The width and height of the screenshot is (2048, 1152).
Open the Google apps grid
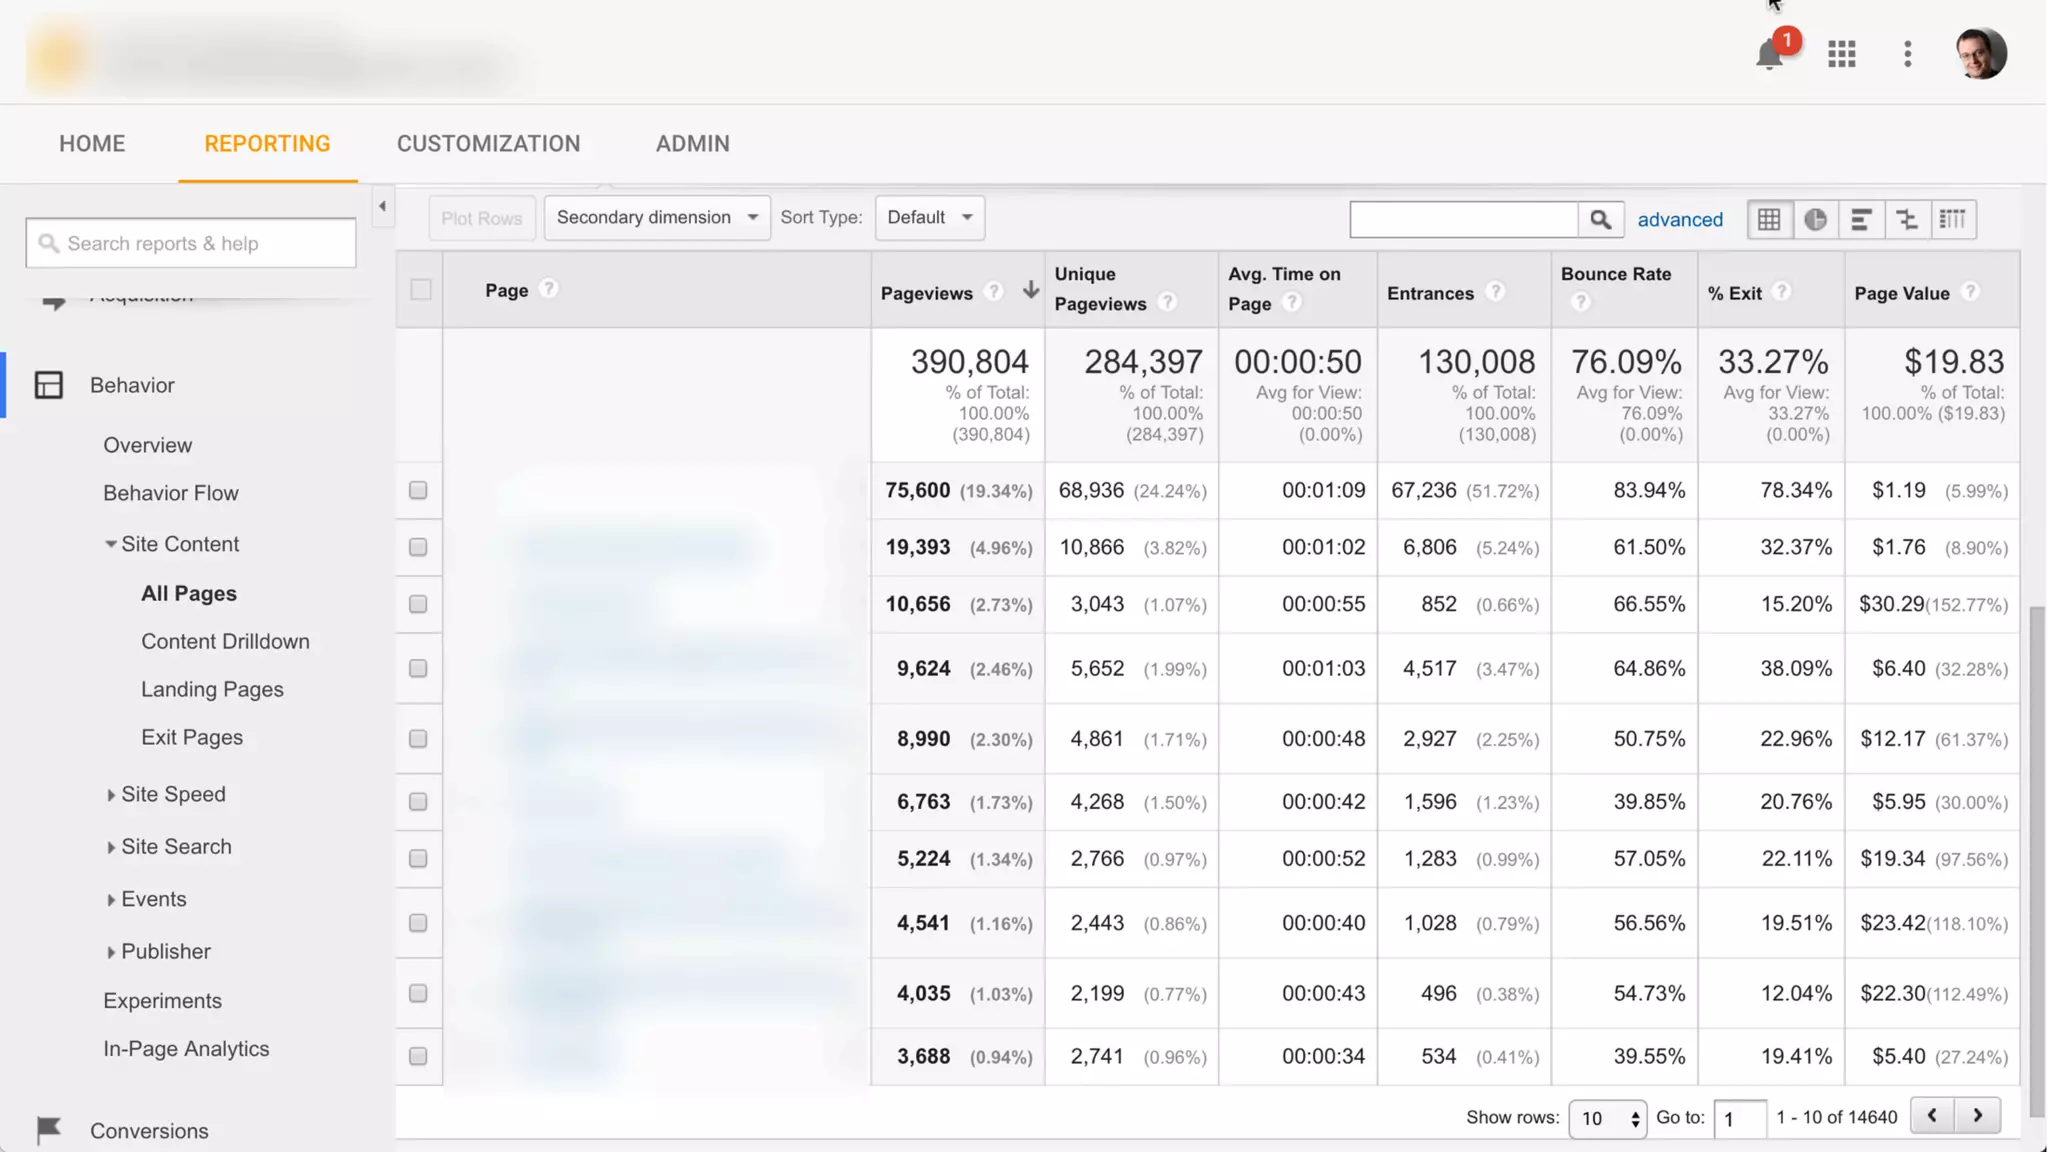click(x=1841, y=54)
